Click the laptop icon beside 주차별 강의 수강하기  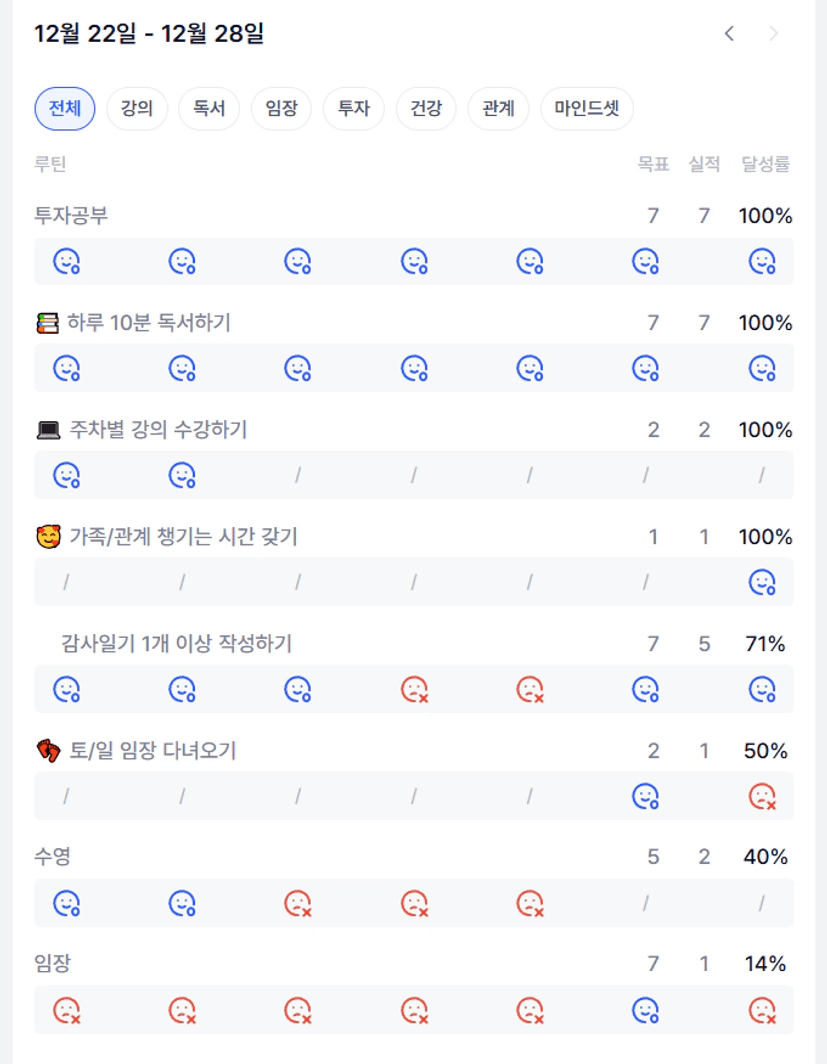coord(48,430)
